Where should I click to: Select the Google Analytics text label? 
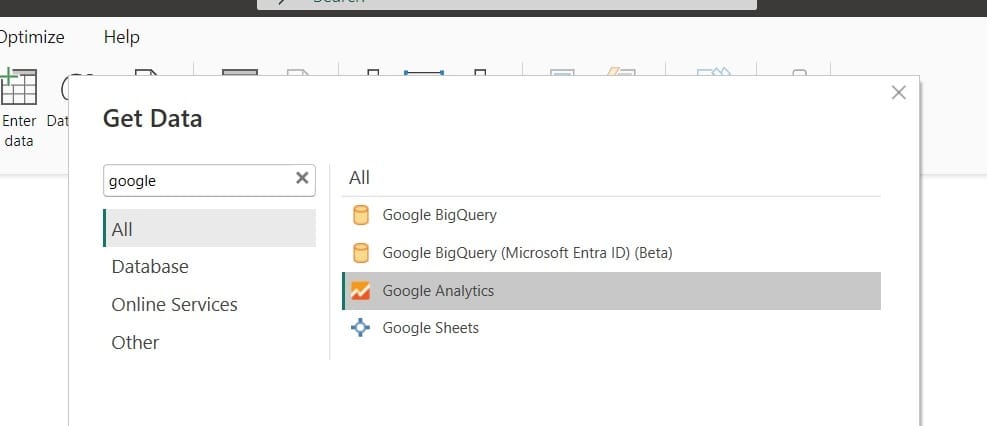coord(438,291)
